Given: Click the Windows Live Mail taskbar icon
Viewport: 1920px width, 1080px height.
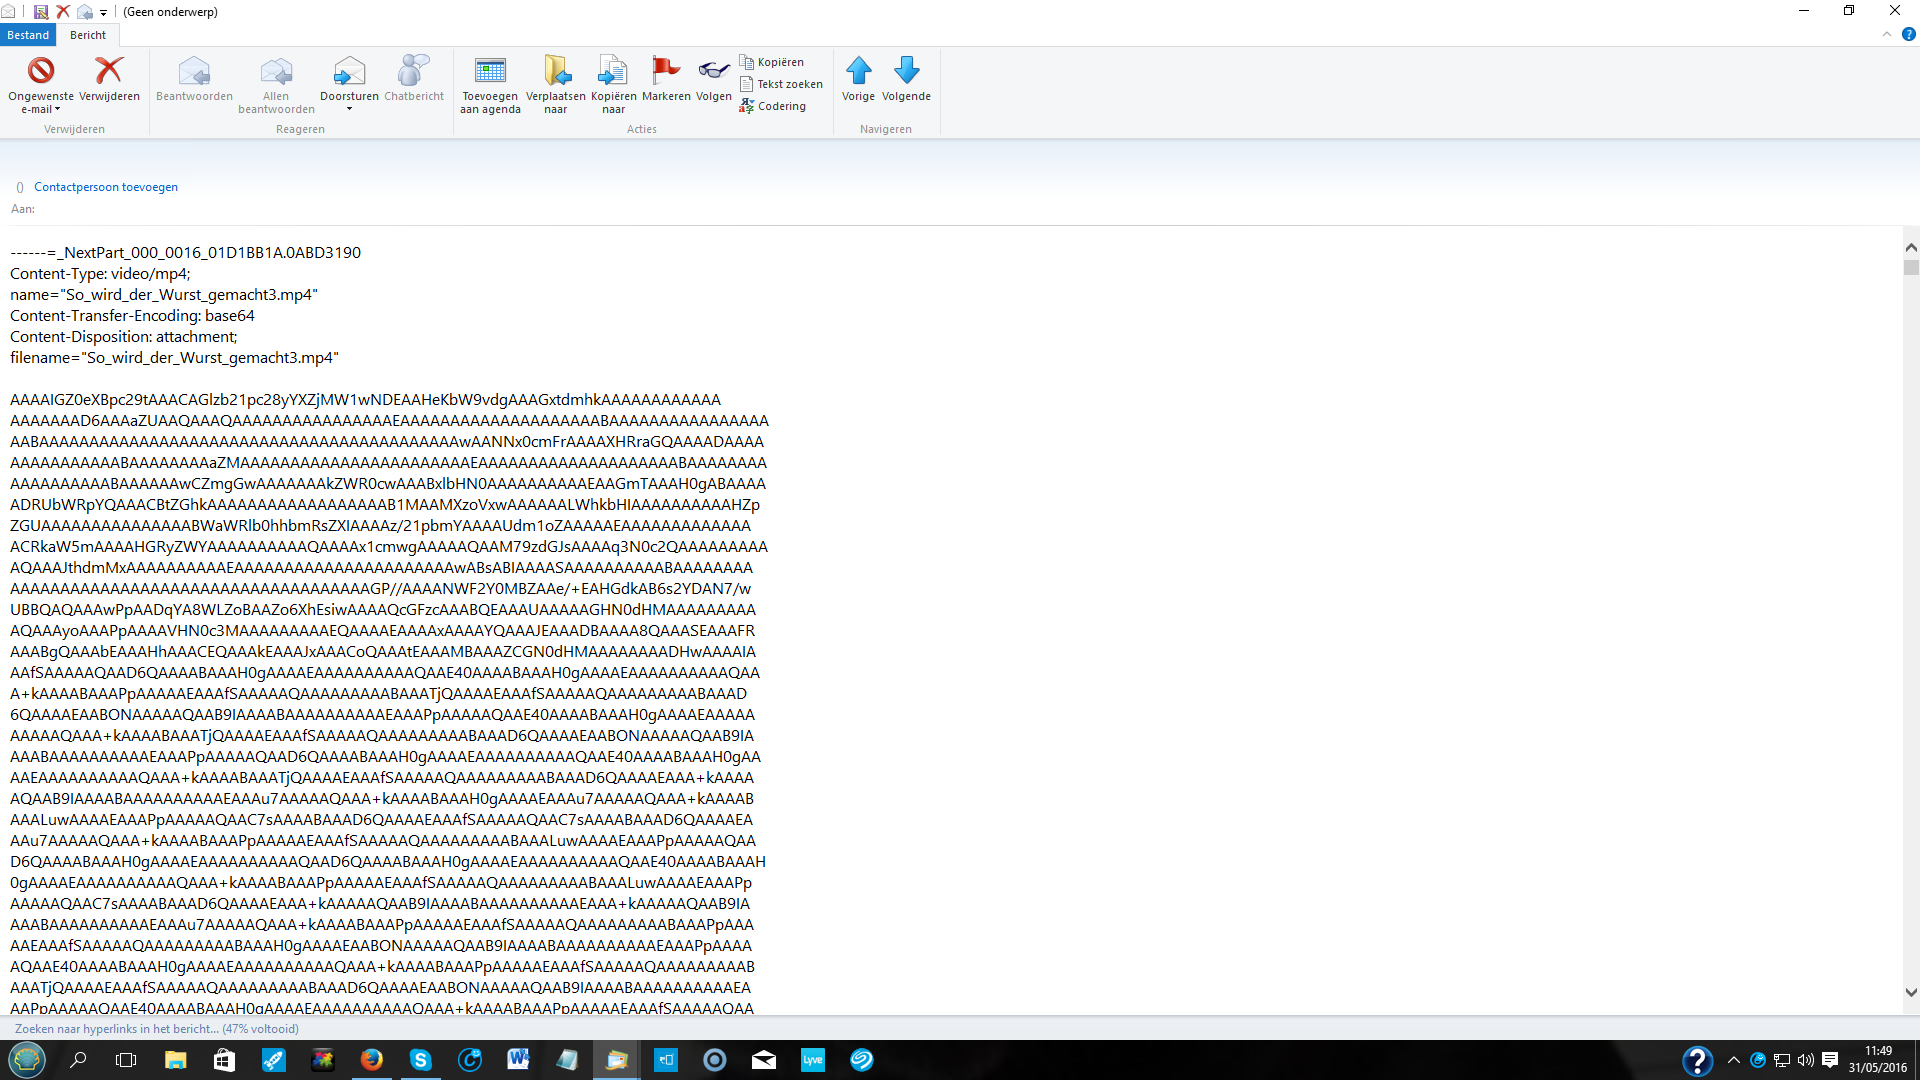Looking at the screenshot, I should 616,1060.
